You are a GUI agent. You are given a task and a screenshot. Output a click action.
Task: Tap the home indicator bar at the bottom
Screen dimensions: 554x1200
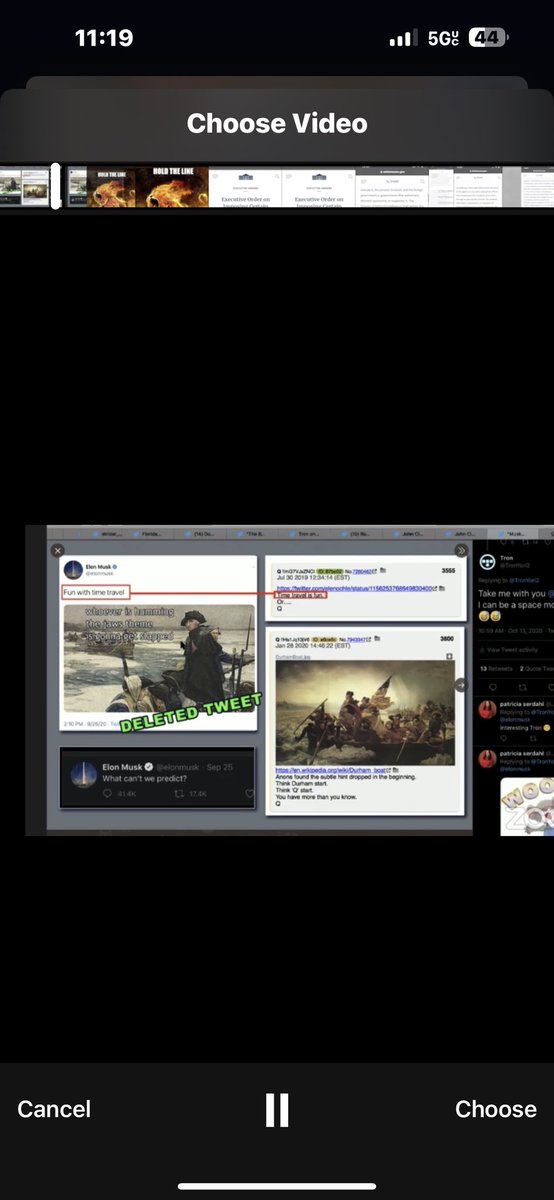pyautogui.click(x=277, y=1187)
